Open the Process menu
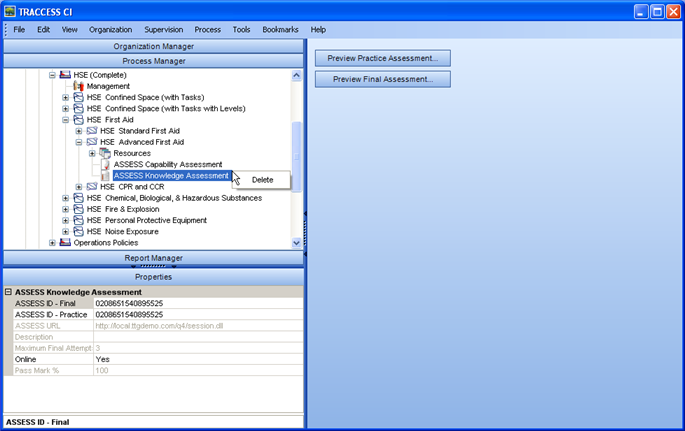The image size is (685, 431). pos(208,30)
